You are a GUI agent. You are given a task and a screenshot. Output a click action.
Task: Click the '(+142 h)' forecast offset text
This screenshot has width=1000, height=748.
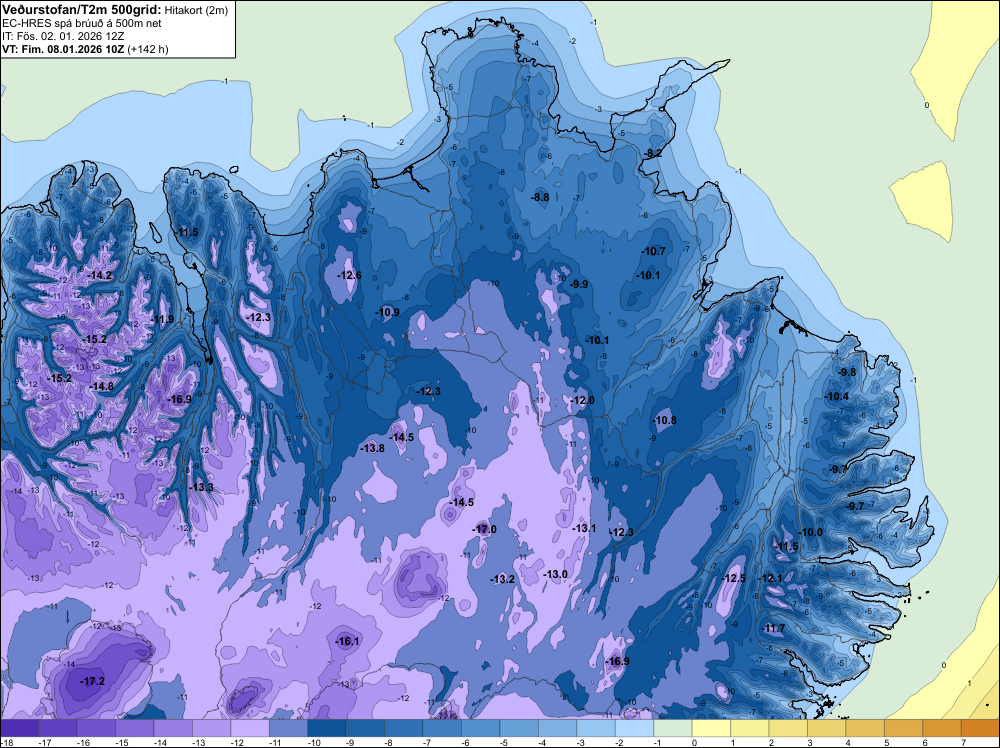[148, 49]
